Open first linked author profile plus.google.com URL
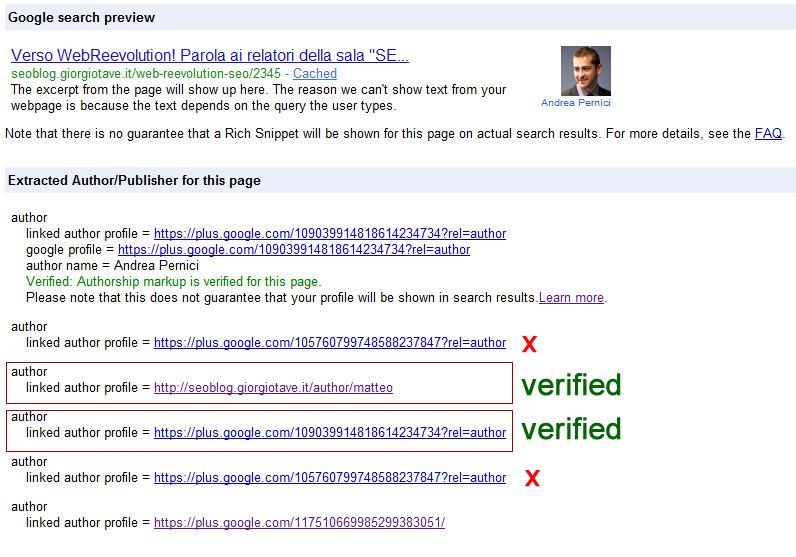This screenshot has height=557, width=796. (x=330, y=234)
